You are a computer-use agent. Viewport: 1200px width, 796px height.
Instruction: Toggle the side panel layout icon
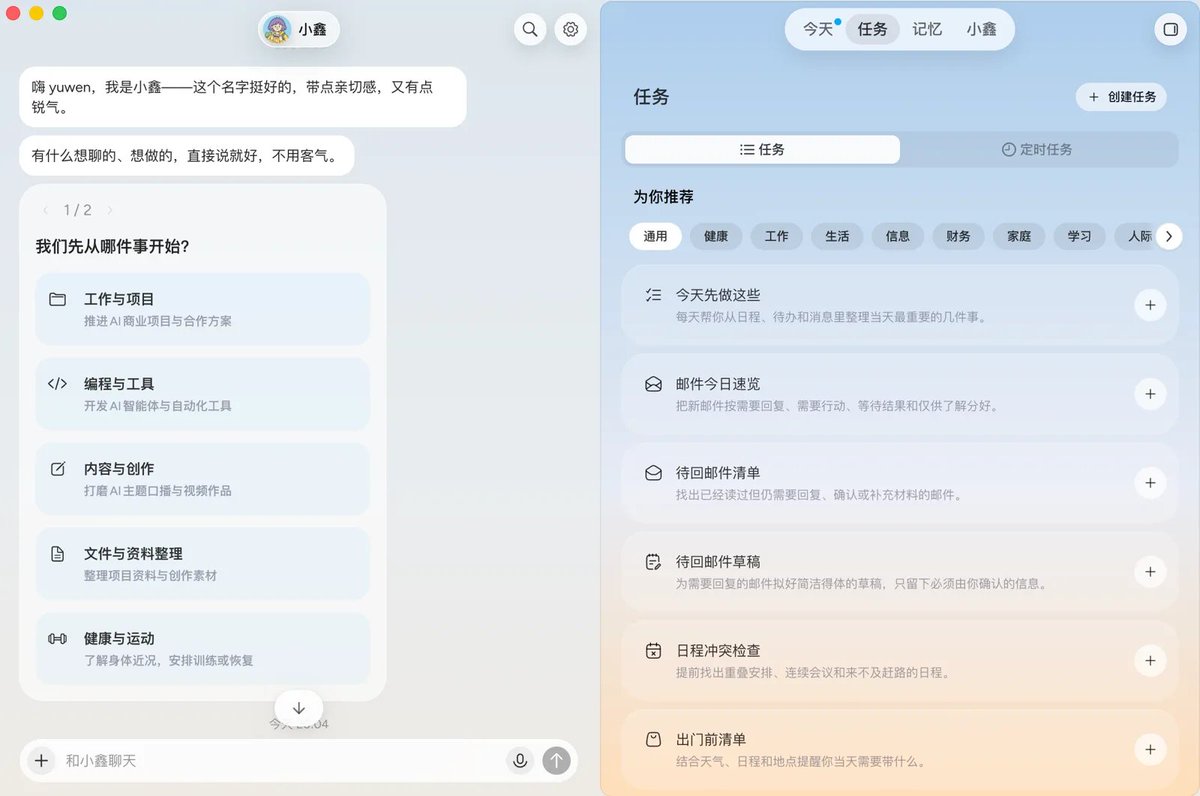(x=1169, y=30)
